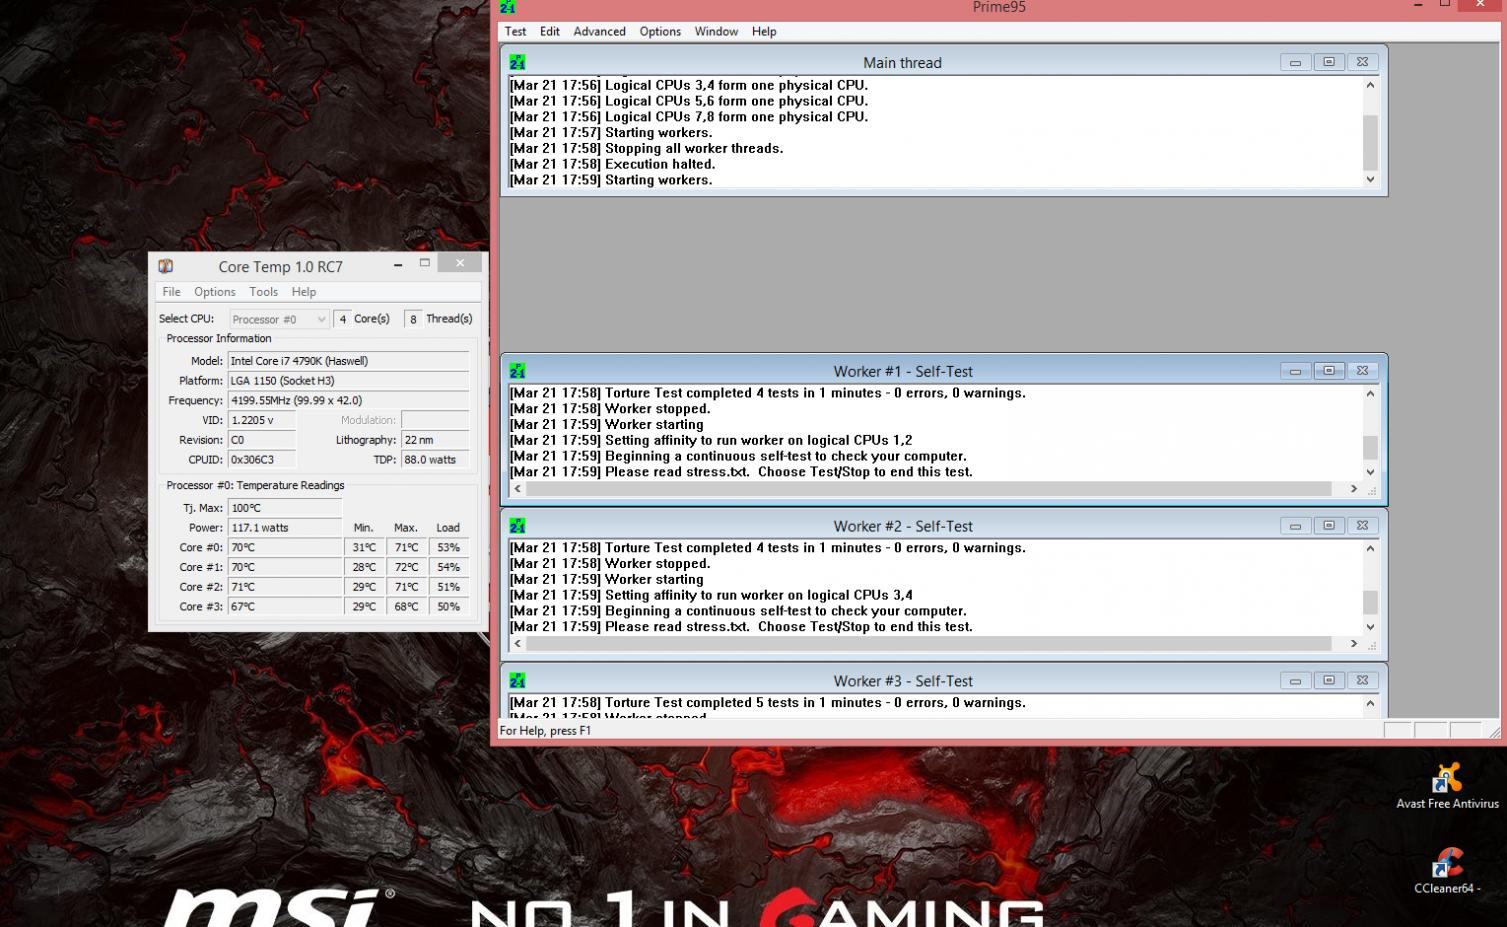Viewport: 1507px width, 927px height.
Task: Close the Worker #1 window
Action: (x=1363, y=371)
